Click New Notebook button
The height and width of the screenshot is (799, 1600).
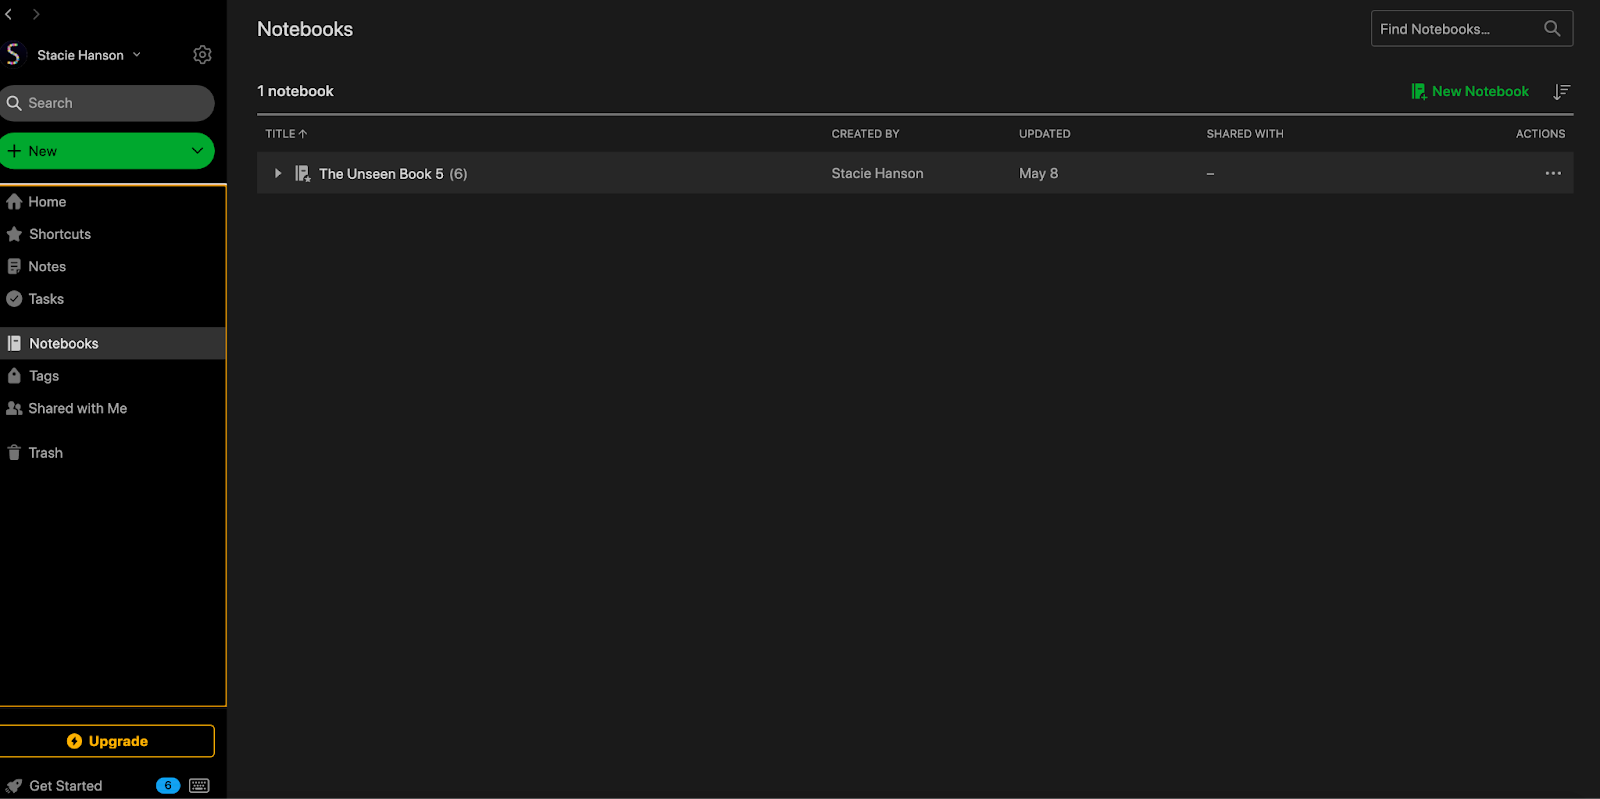pyautogui.click(x=1469, y=91)
